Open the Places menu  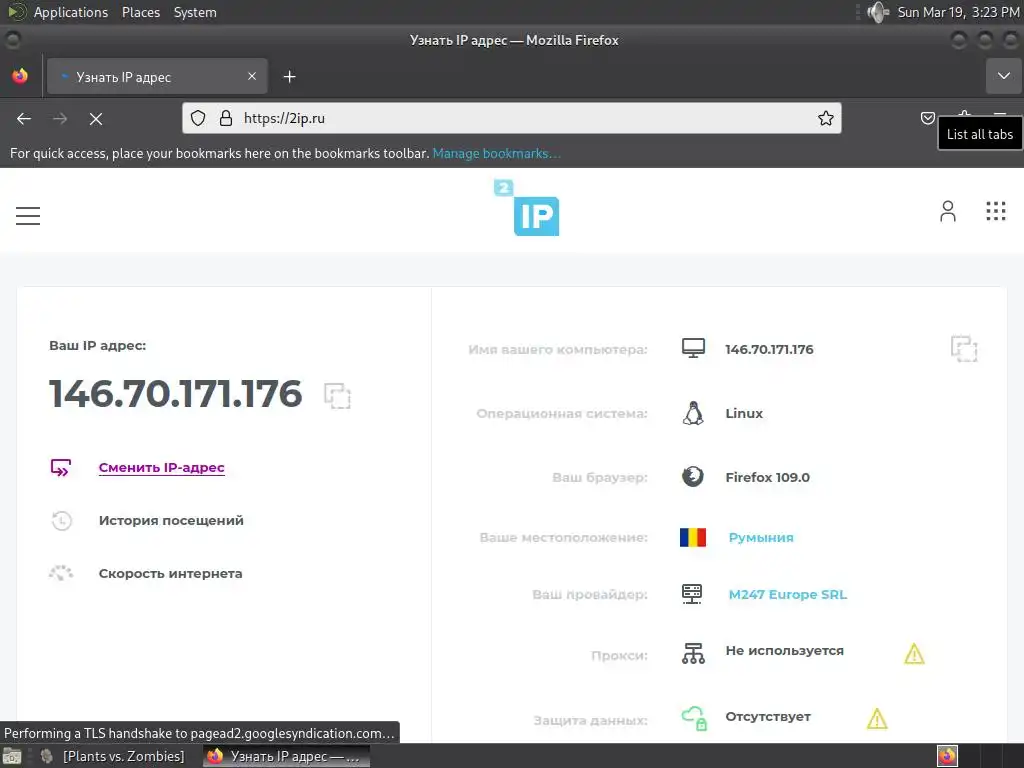(x=141, y=12)
